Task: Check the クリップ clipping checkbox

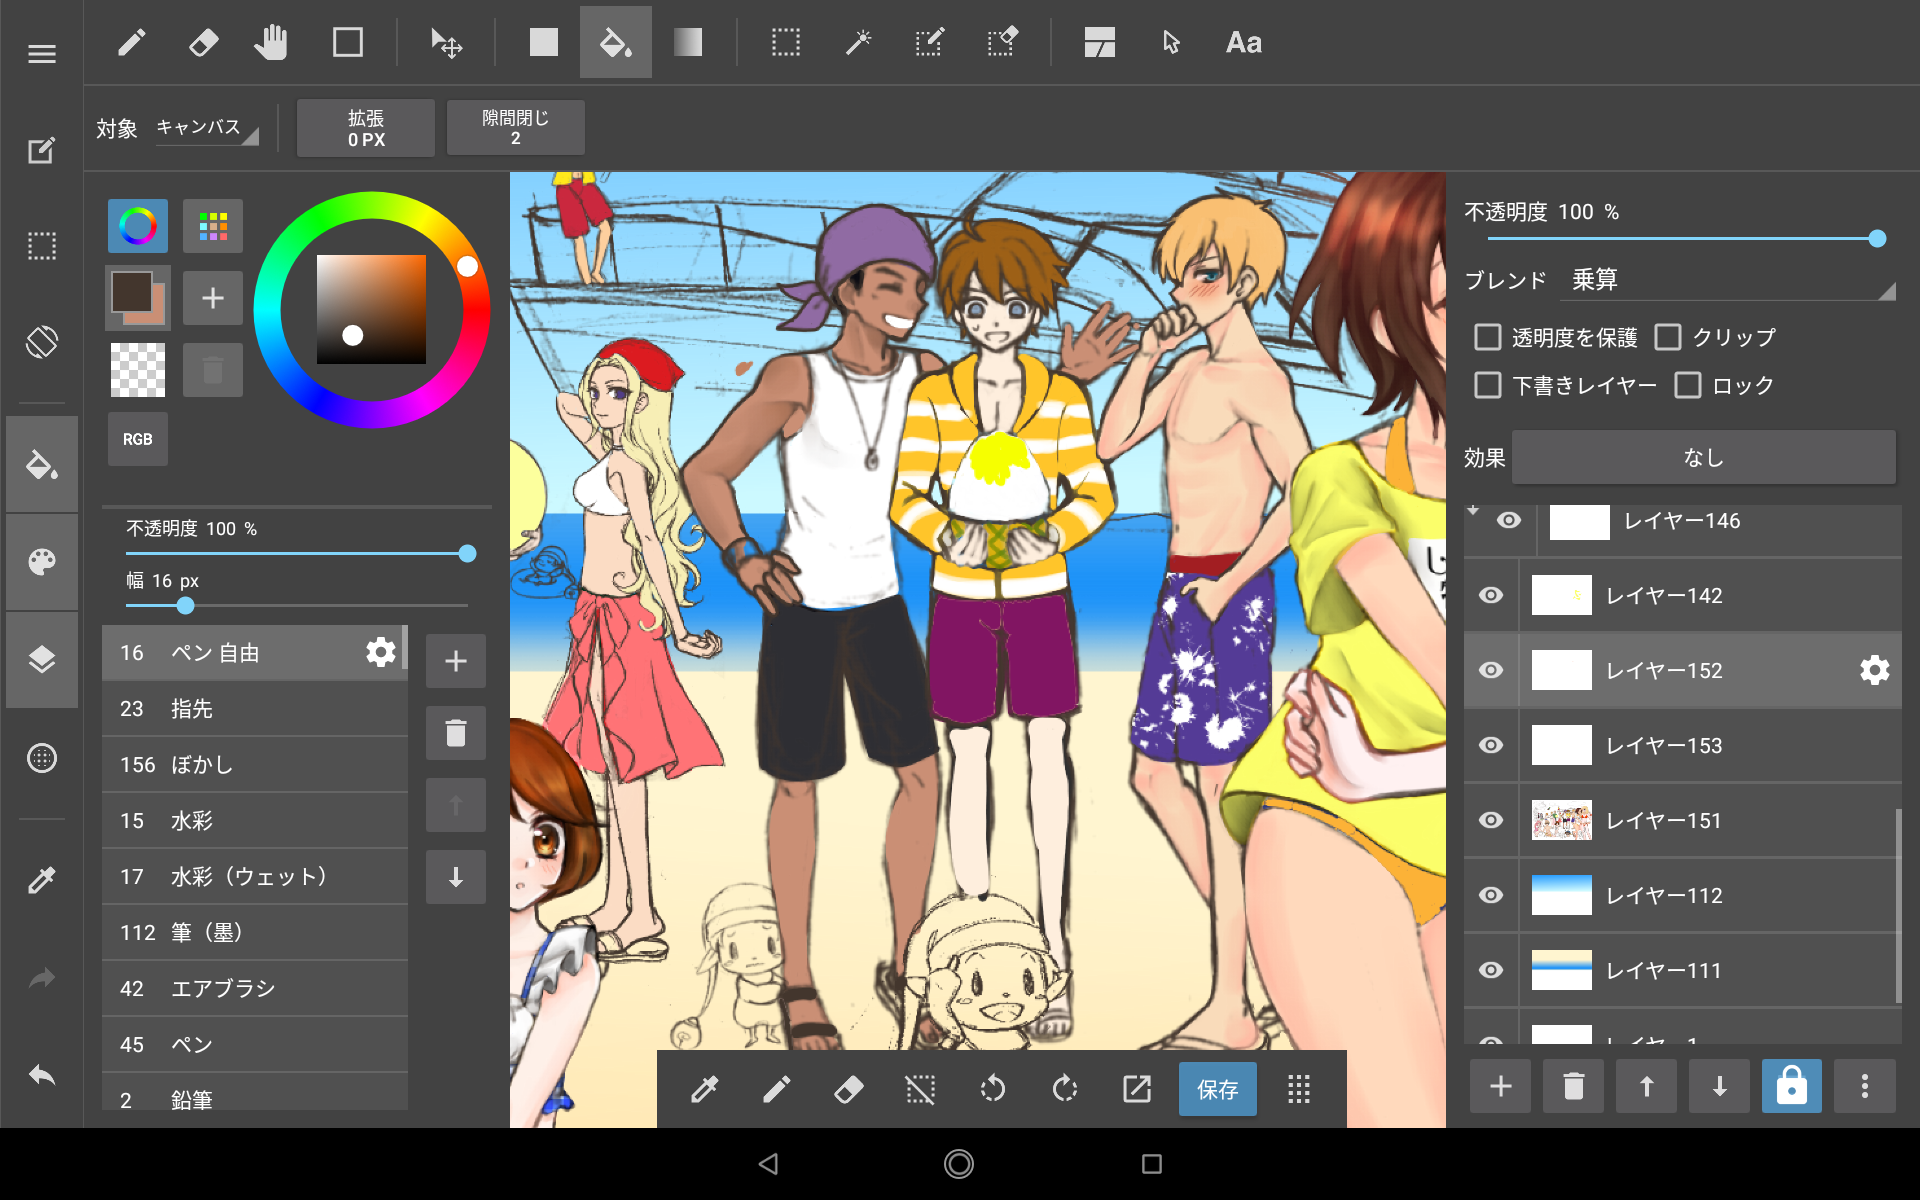Action: [x=1668, y=337]
